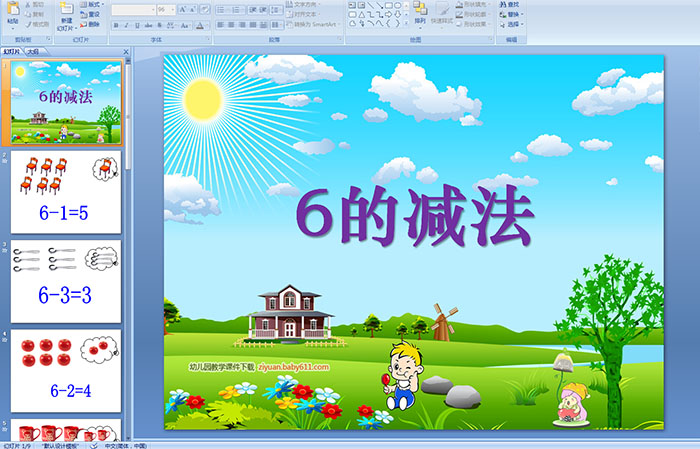Toggle Align Left paragraph alignment
This screenshot has width=700, height=449.
(x=221, y=25)
